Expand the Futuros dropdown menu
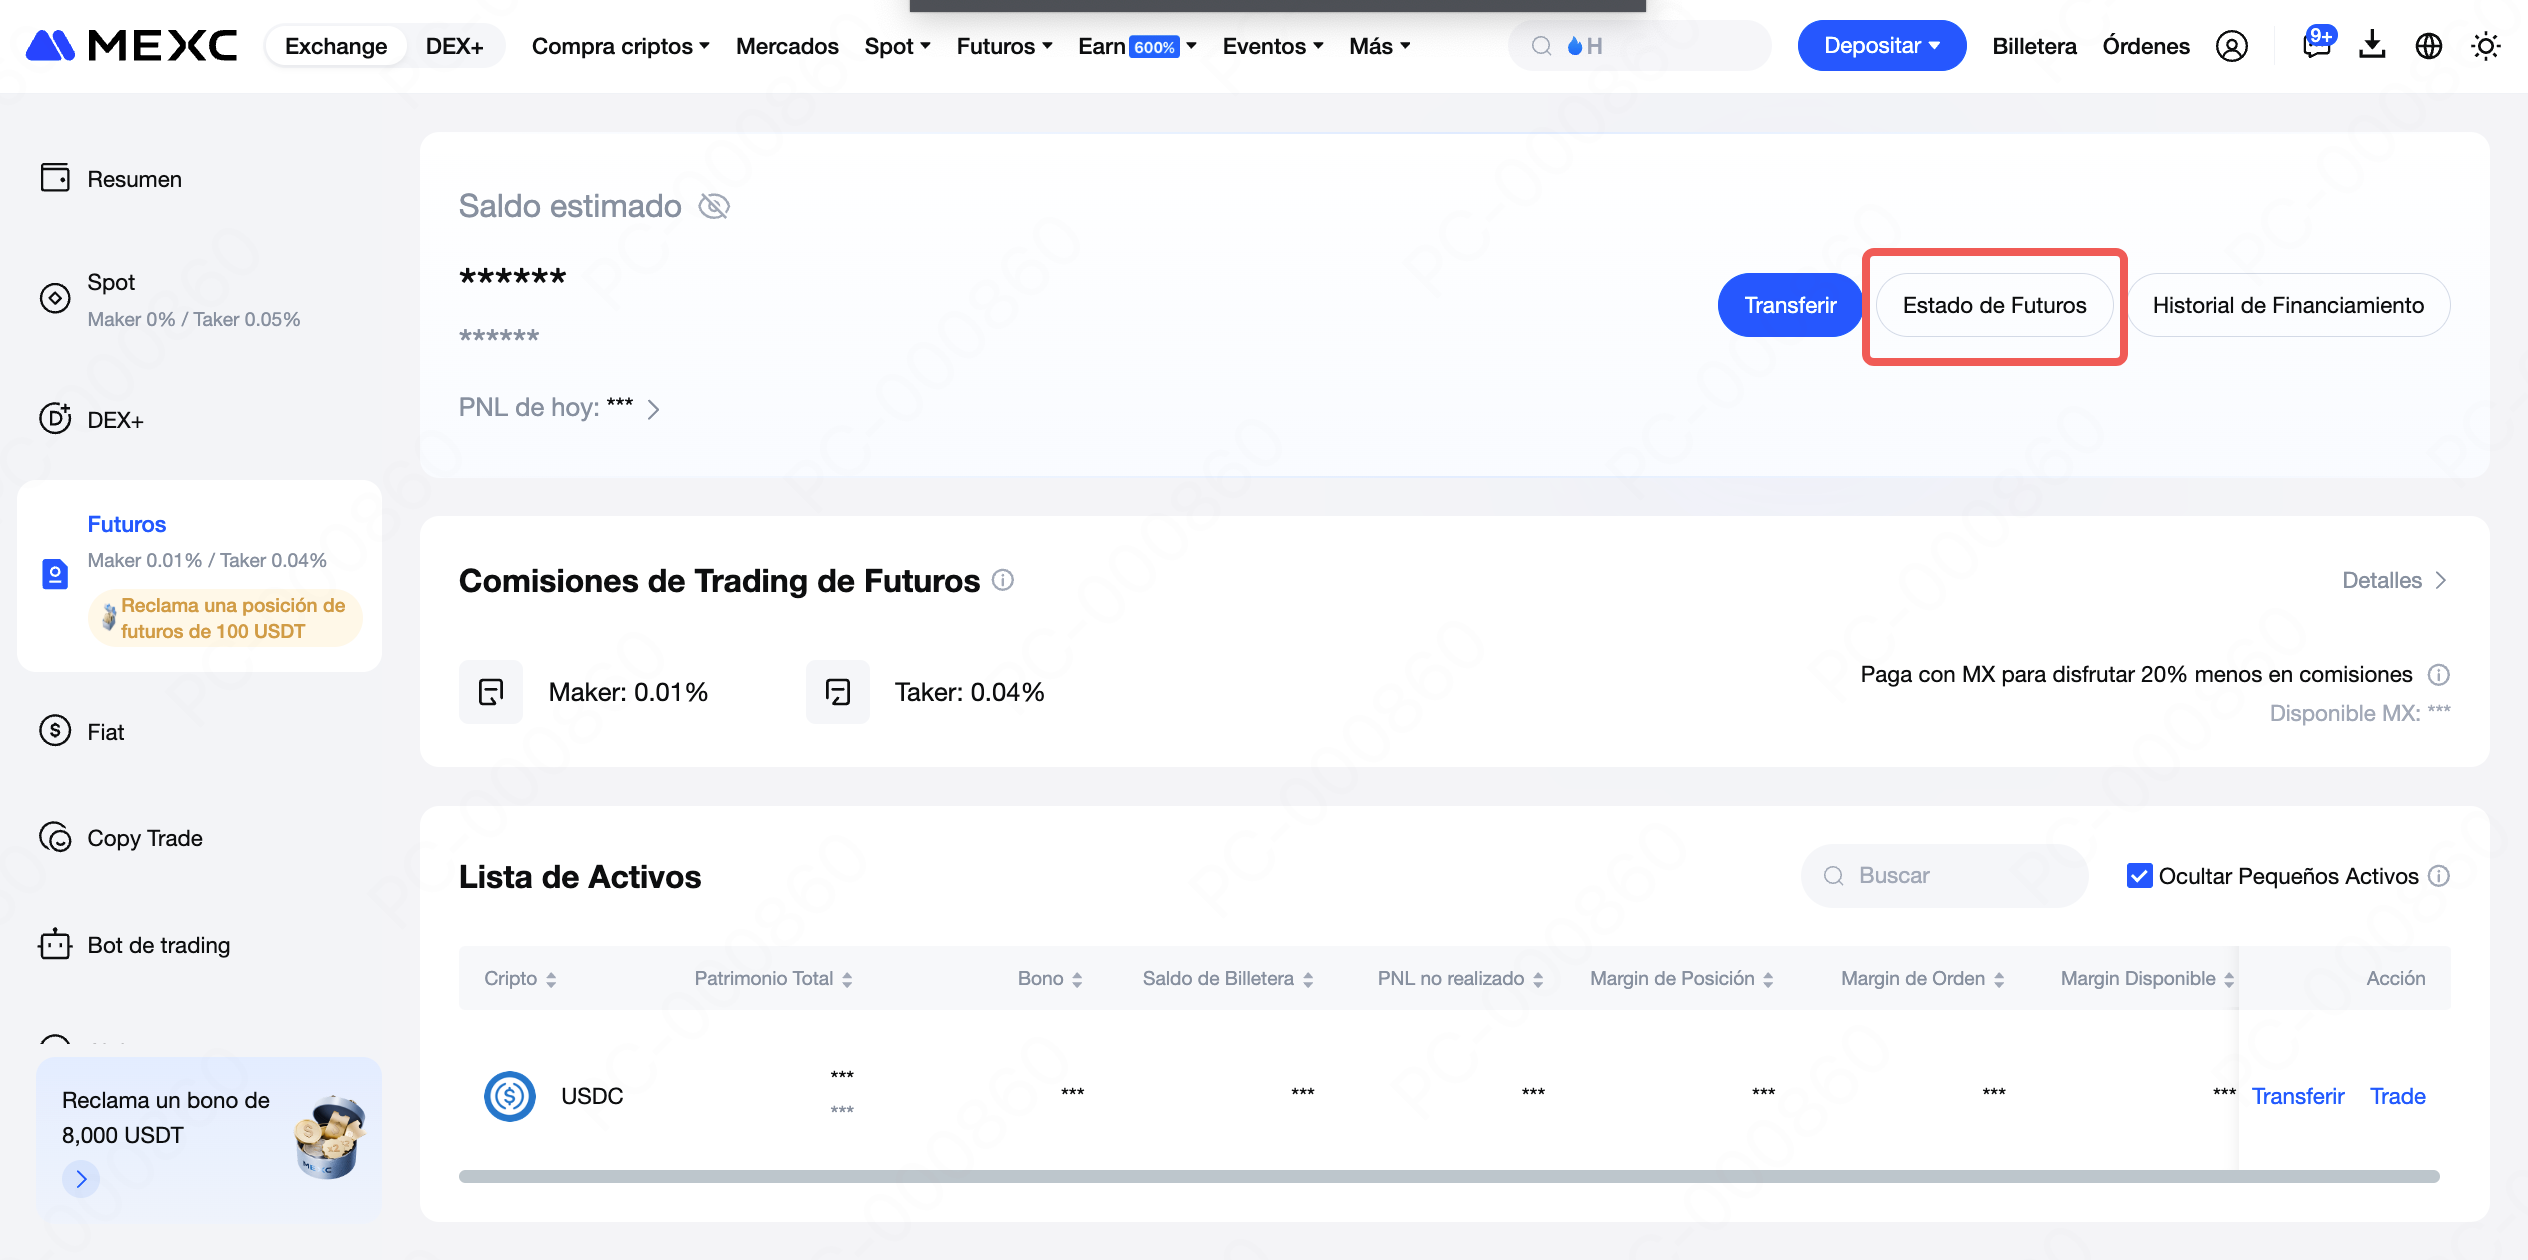Screen dimensions: 2528x1260 [1004, 46]
